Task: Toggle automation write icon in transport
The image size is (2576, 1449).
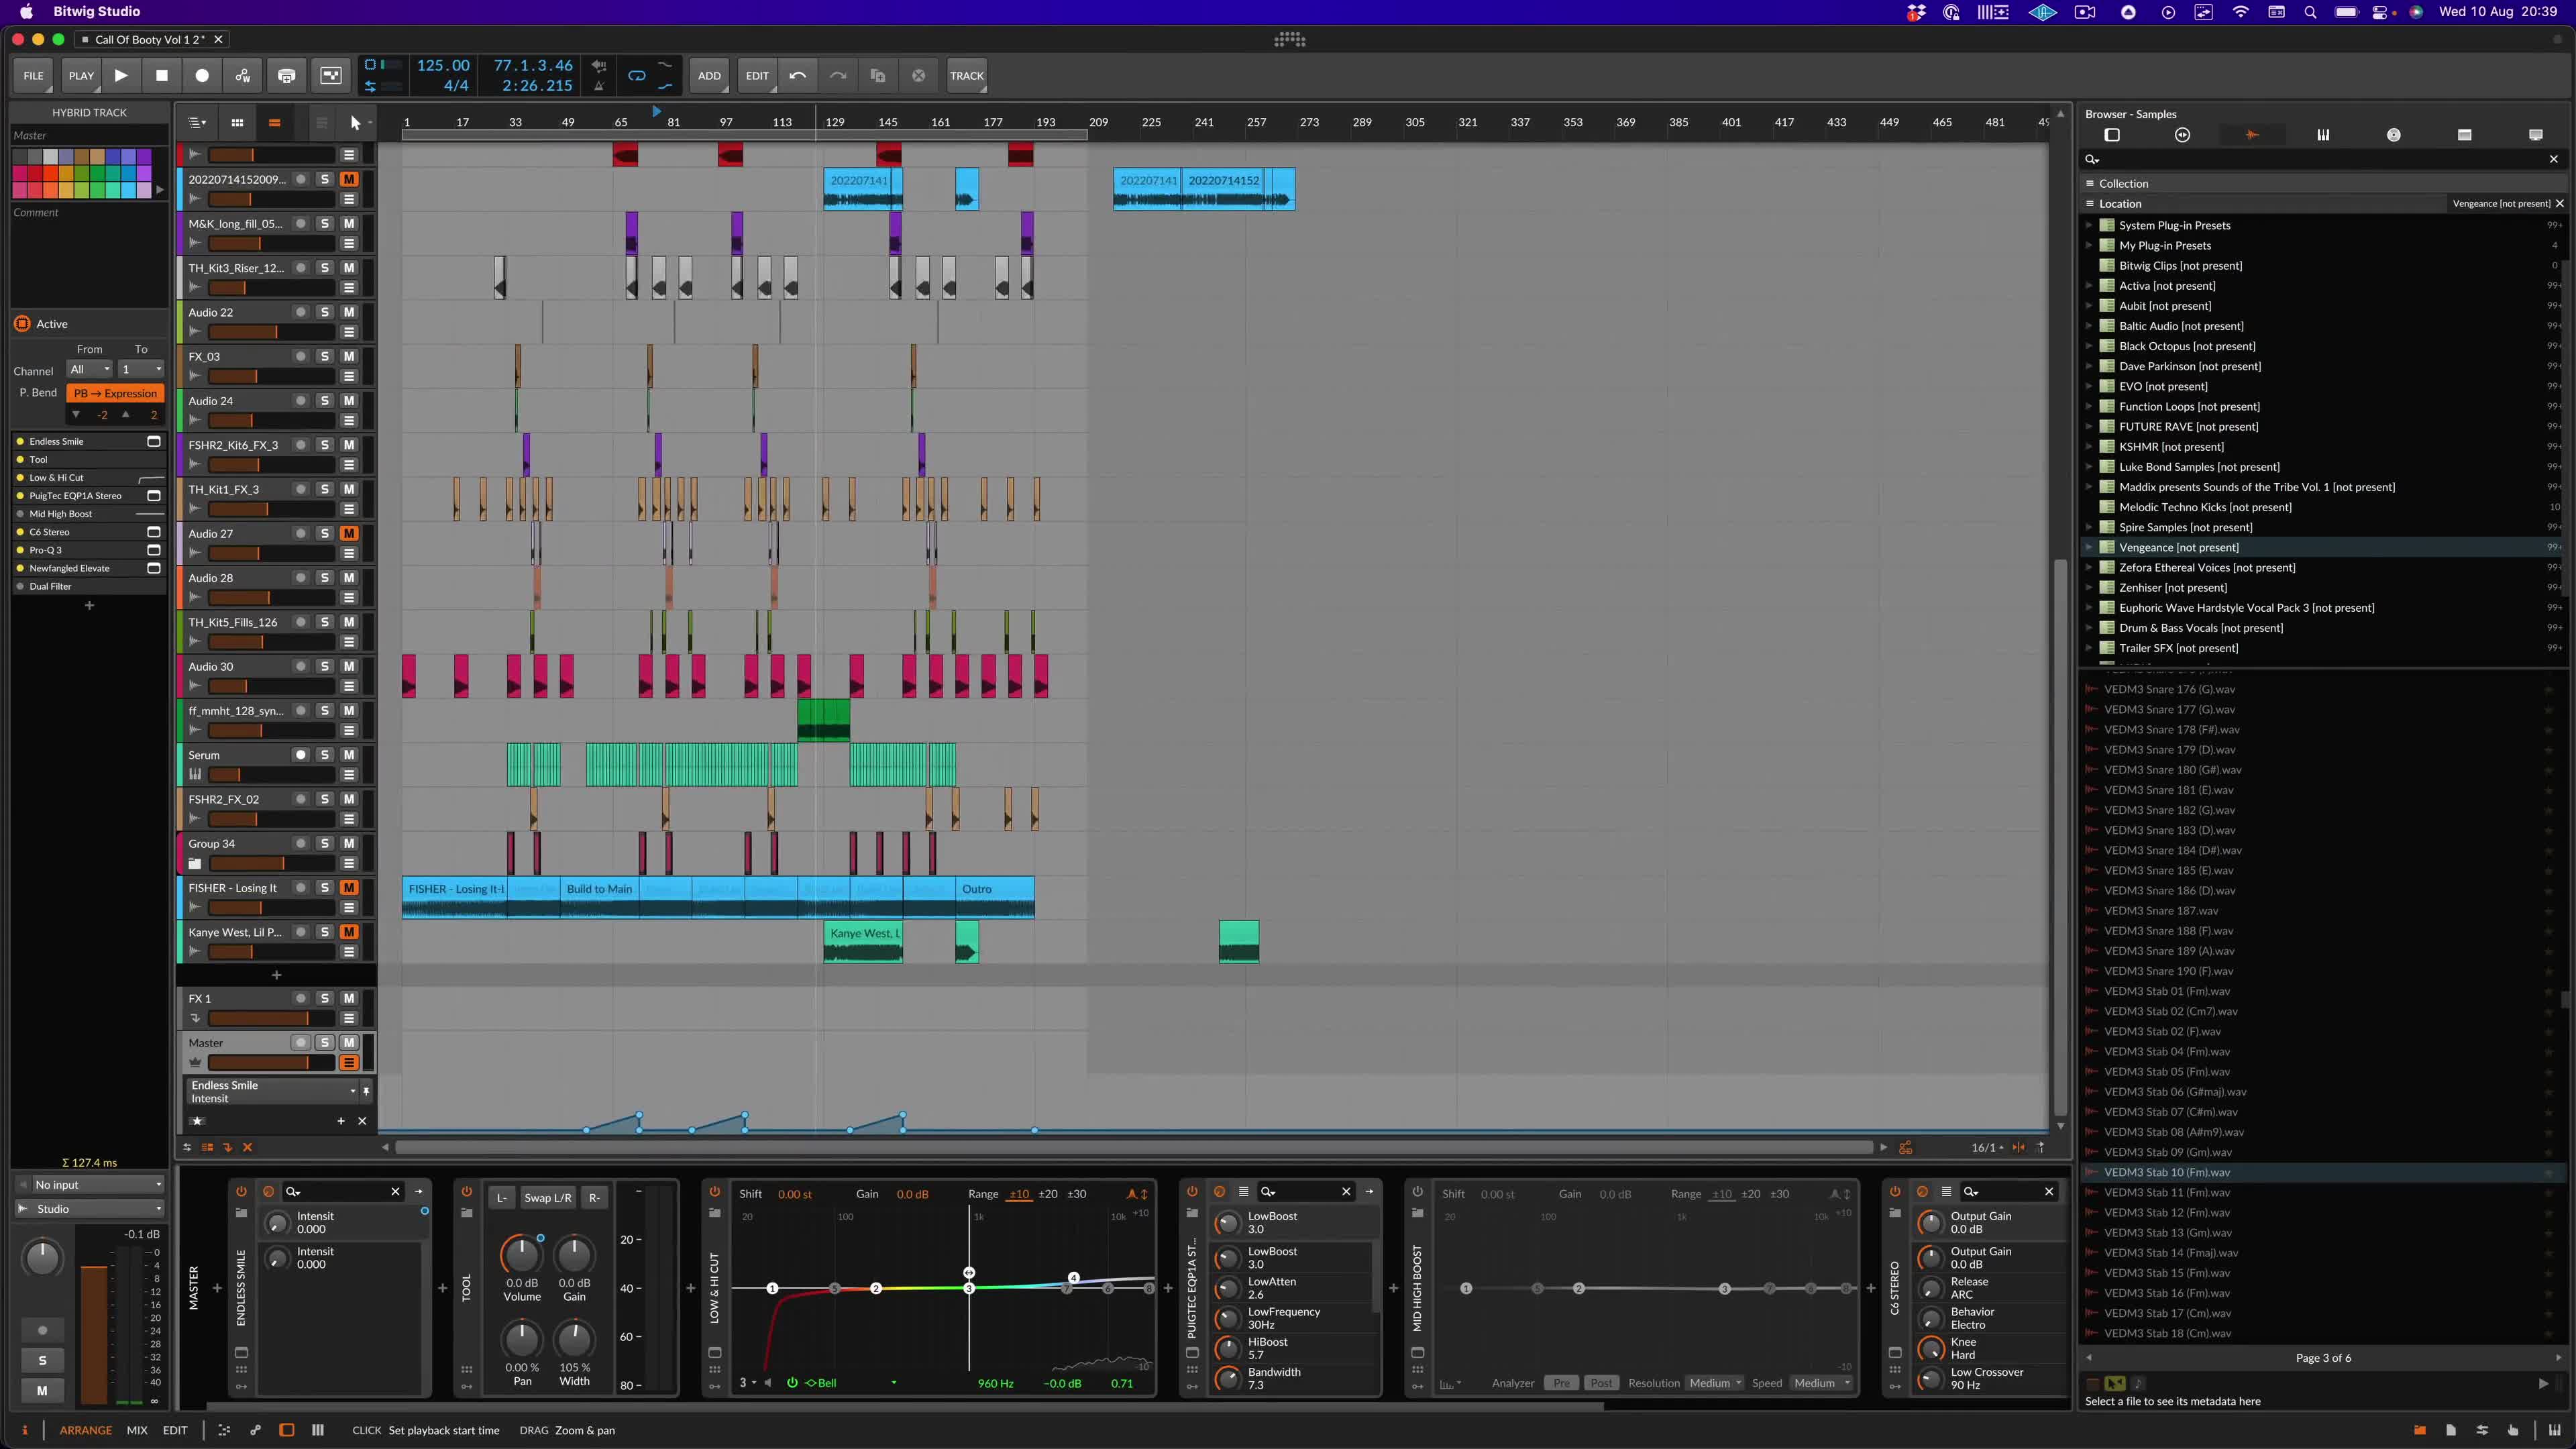Action: pyautogui.click(x=243, y=75)
